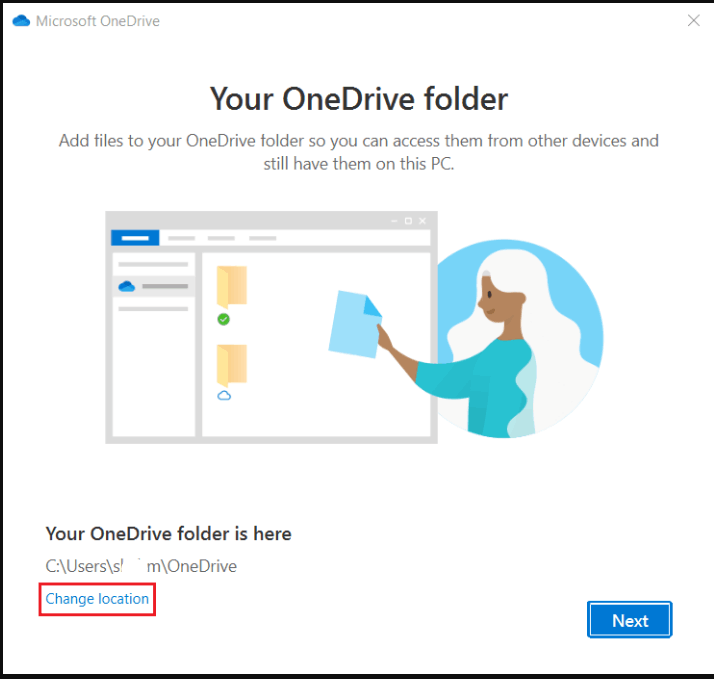
Task: Click the folder path C:\Users\...\OneDrive text
Action: [x=141, y=566]
